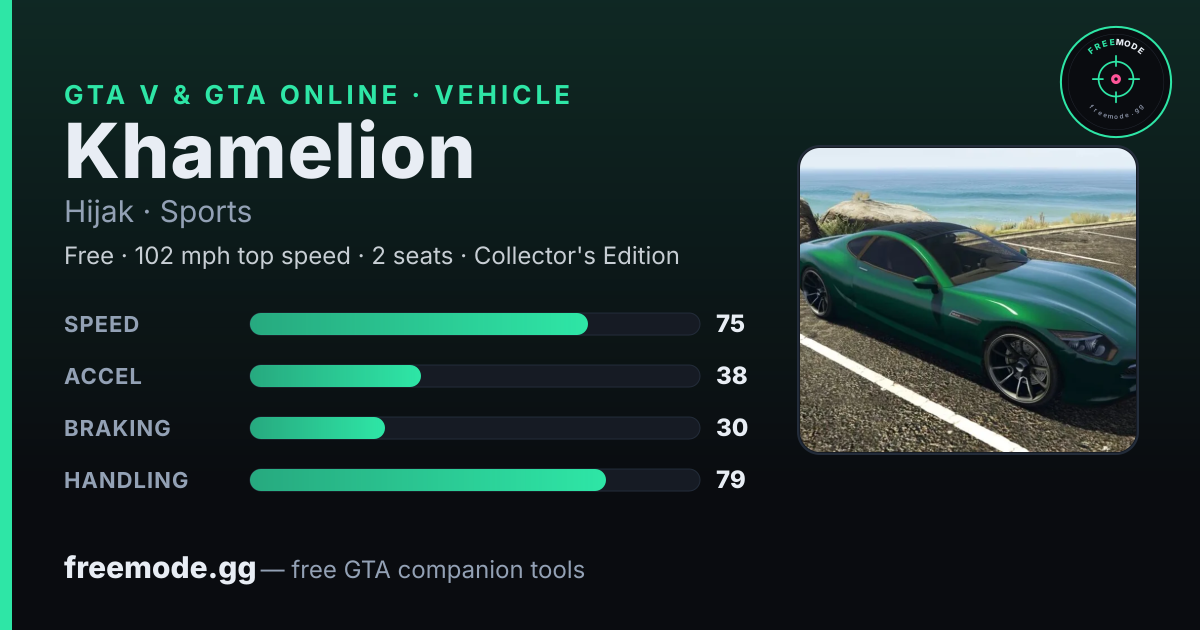Open the green Khamelion car thumbnail

click(x=968, y=300)
